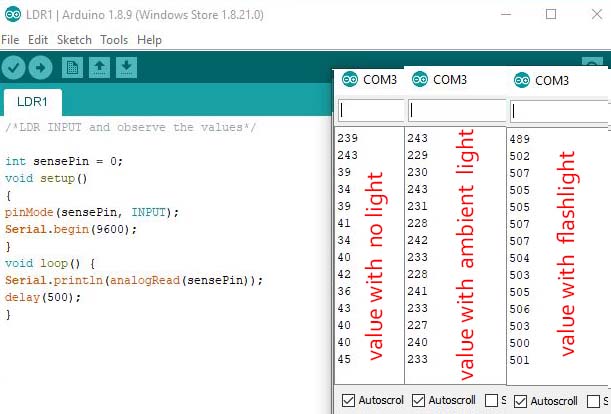
Task: Click the 'pinMode(sensePin, INPUT);' line
Action: (92, 212)
